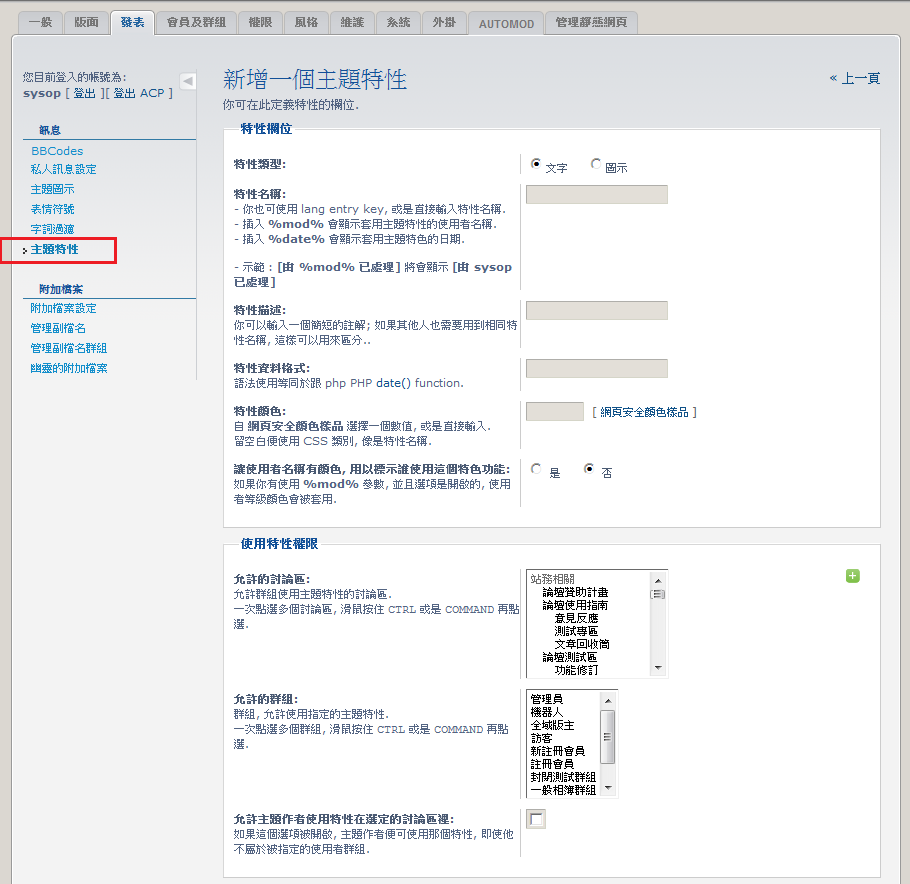Click down arrow of 允許的群組 list scrollbar
The width and height of the screenshot is (910, 884).
(x=608, y=788)
